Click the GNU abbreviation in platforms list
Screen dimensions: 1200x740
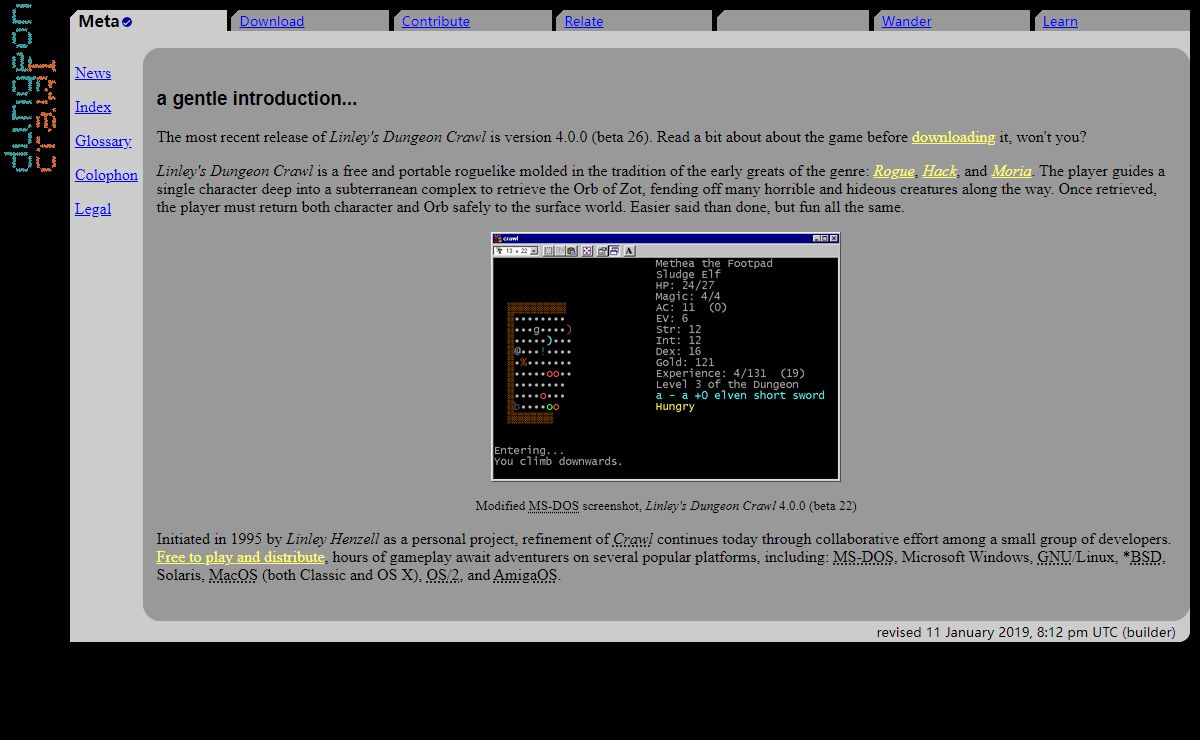pos(1054,557)
